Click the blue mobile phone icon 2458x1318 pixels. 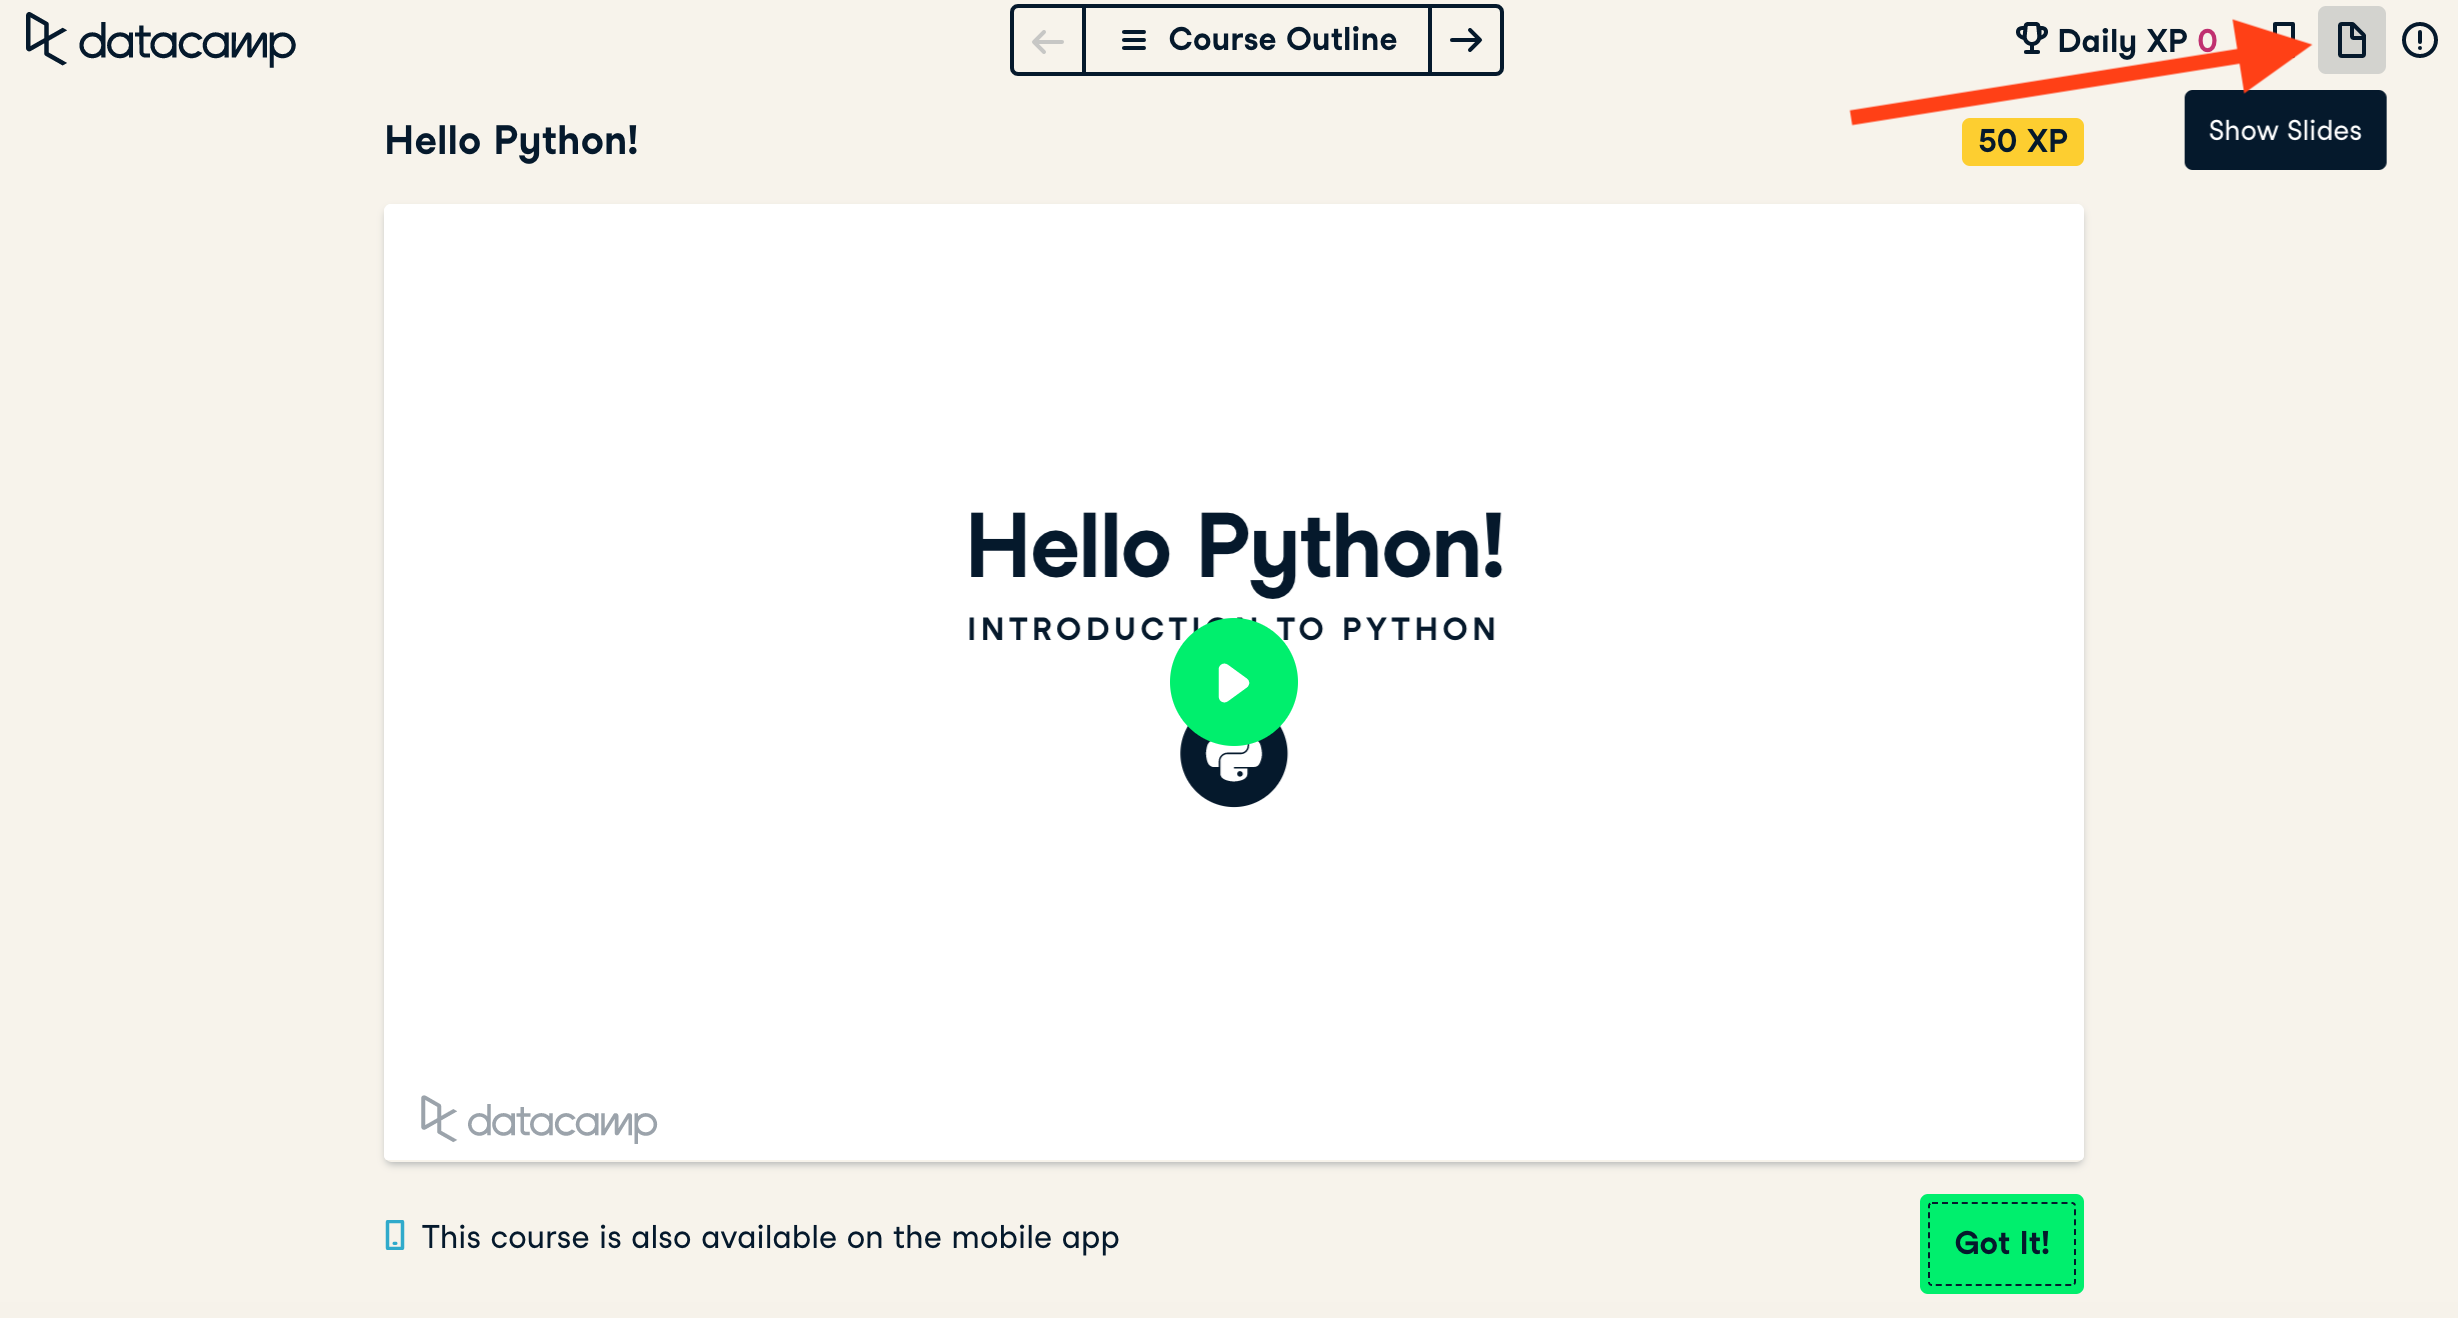click(x=395, y=1235)
